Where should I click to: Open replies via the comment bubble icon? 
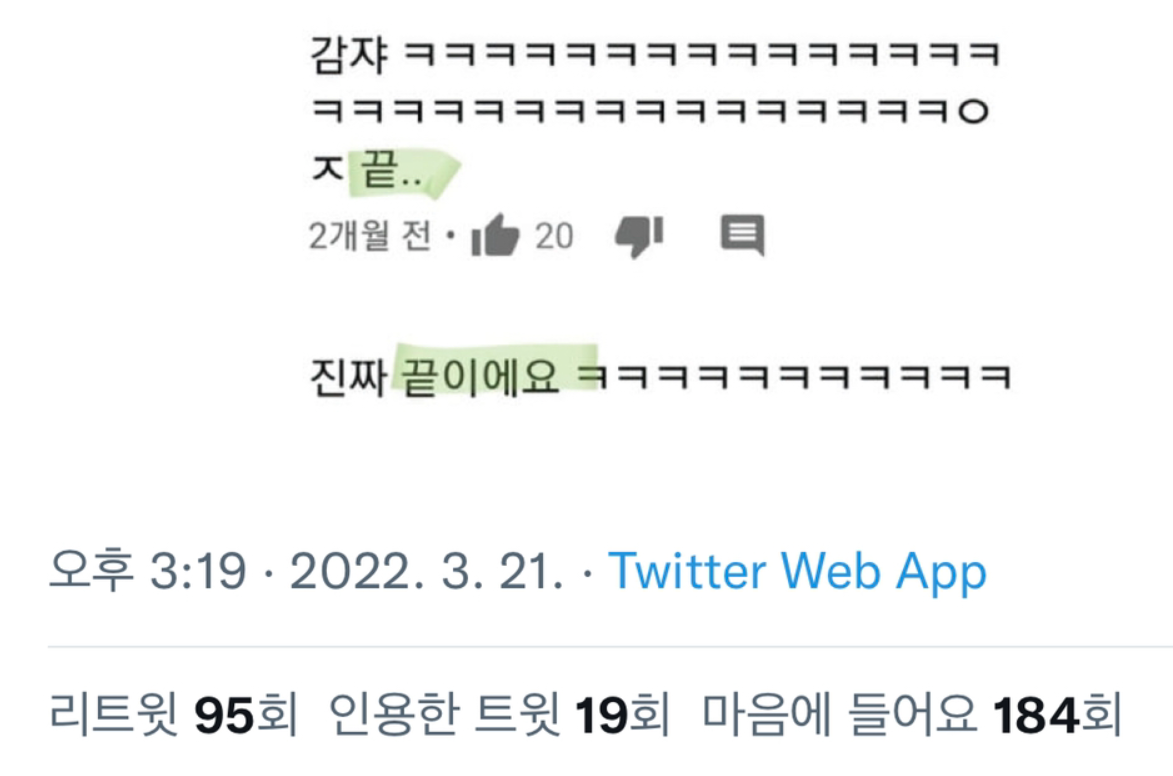point(742,235)
